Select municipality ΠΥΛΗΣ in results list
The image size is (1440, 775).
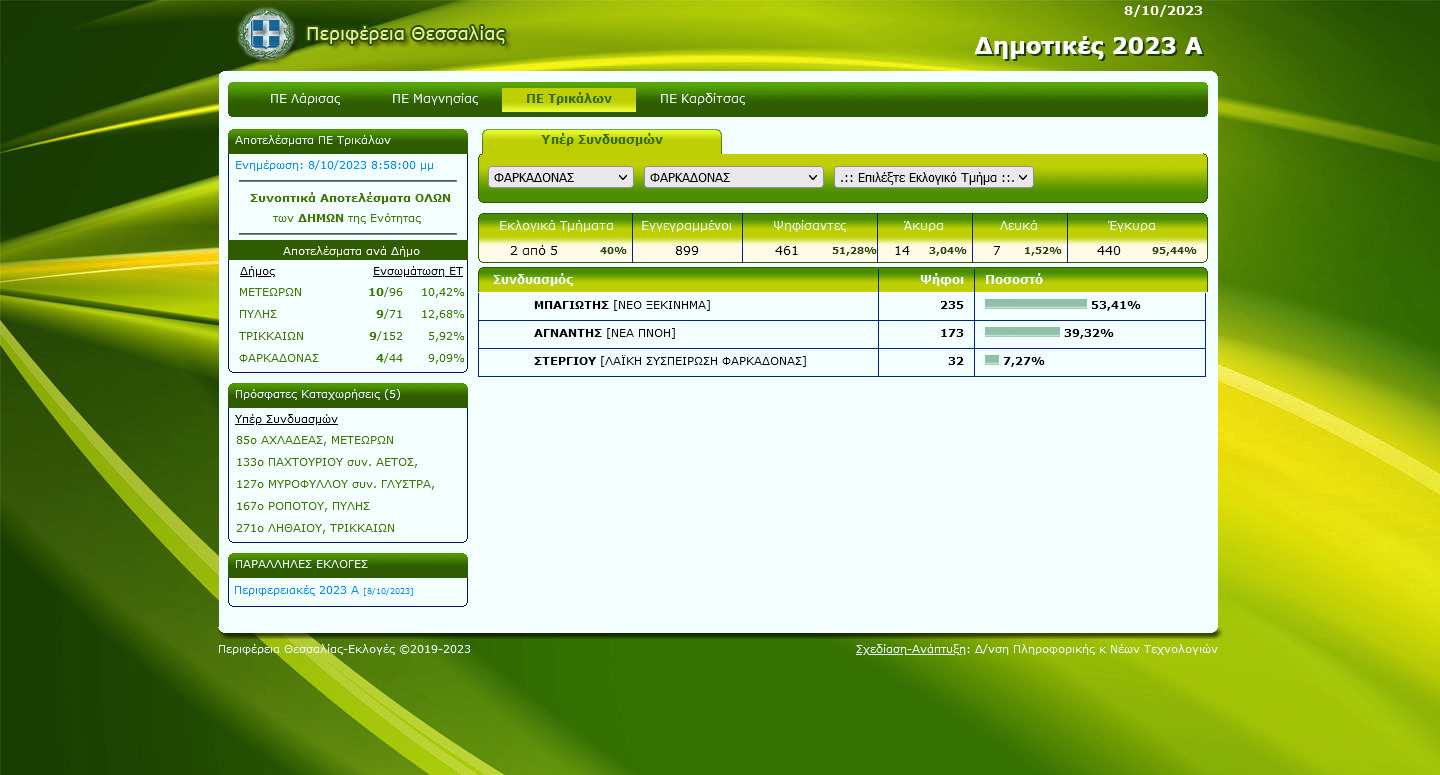pyautogui.click(x=258, y=314)
